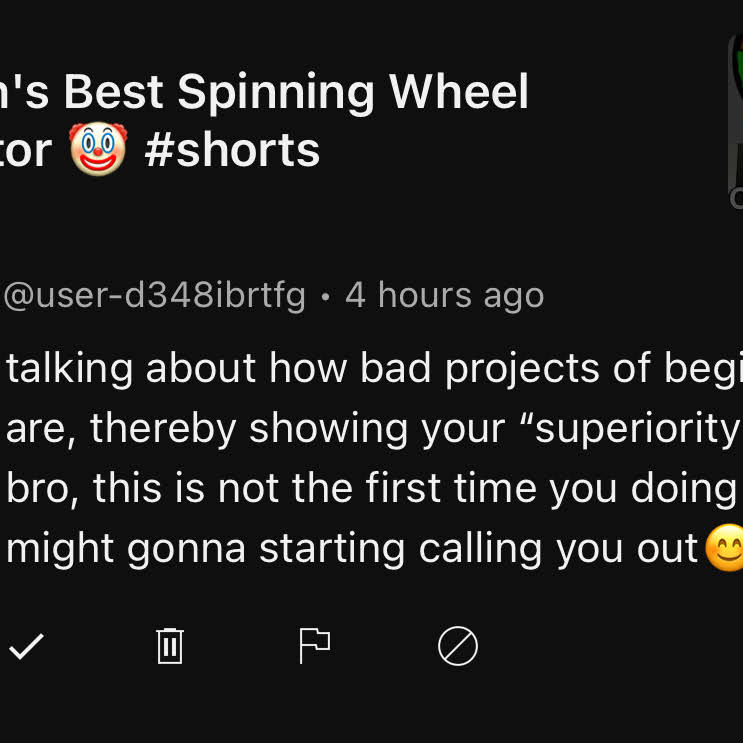Click the comment line starting "talking about how bad"
Image resolution: width=743 pixels, height=743 pixels.
click(370, 369)
